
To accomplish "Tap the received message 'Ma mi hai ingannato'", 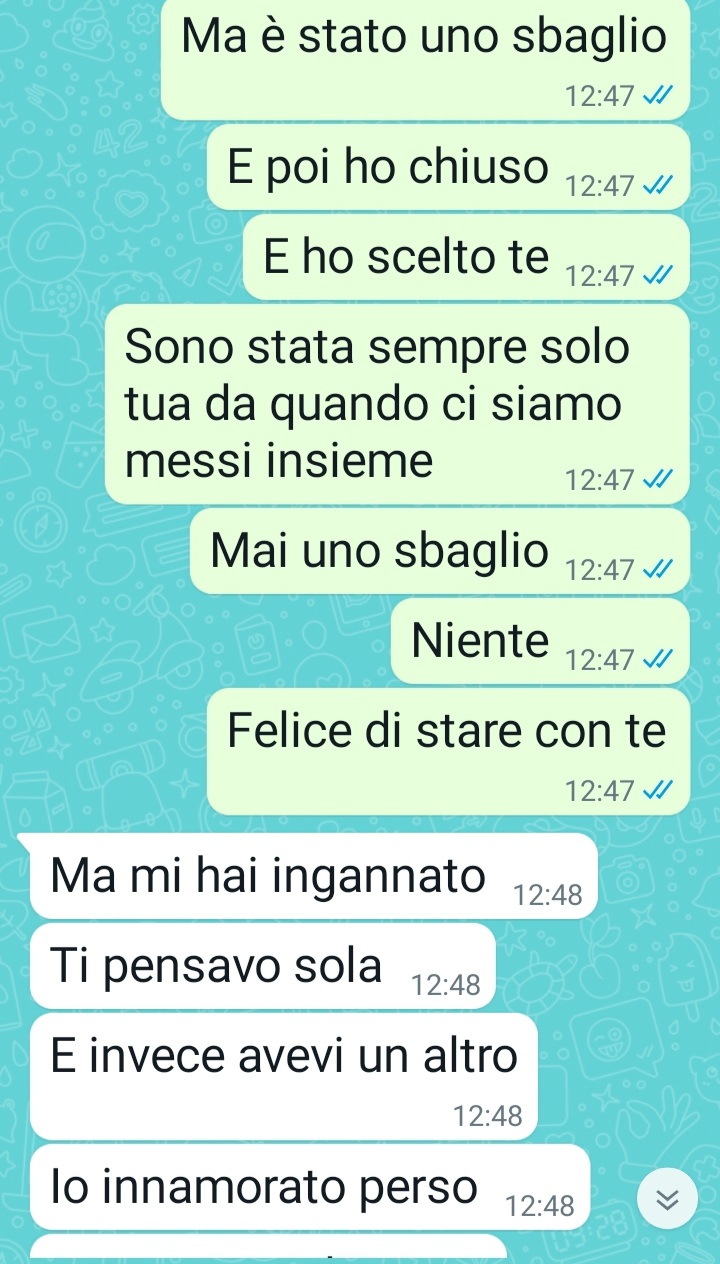I will [x=314, y=876].
